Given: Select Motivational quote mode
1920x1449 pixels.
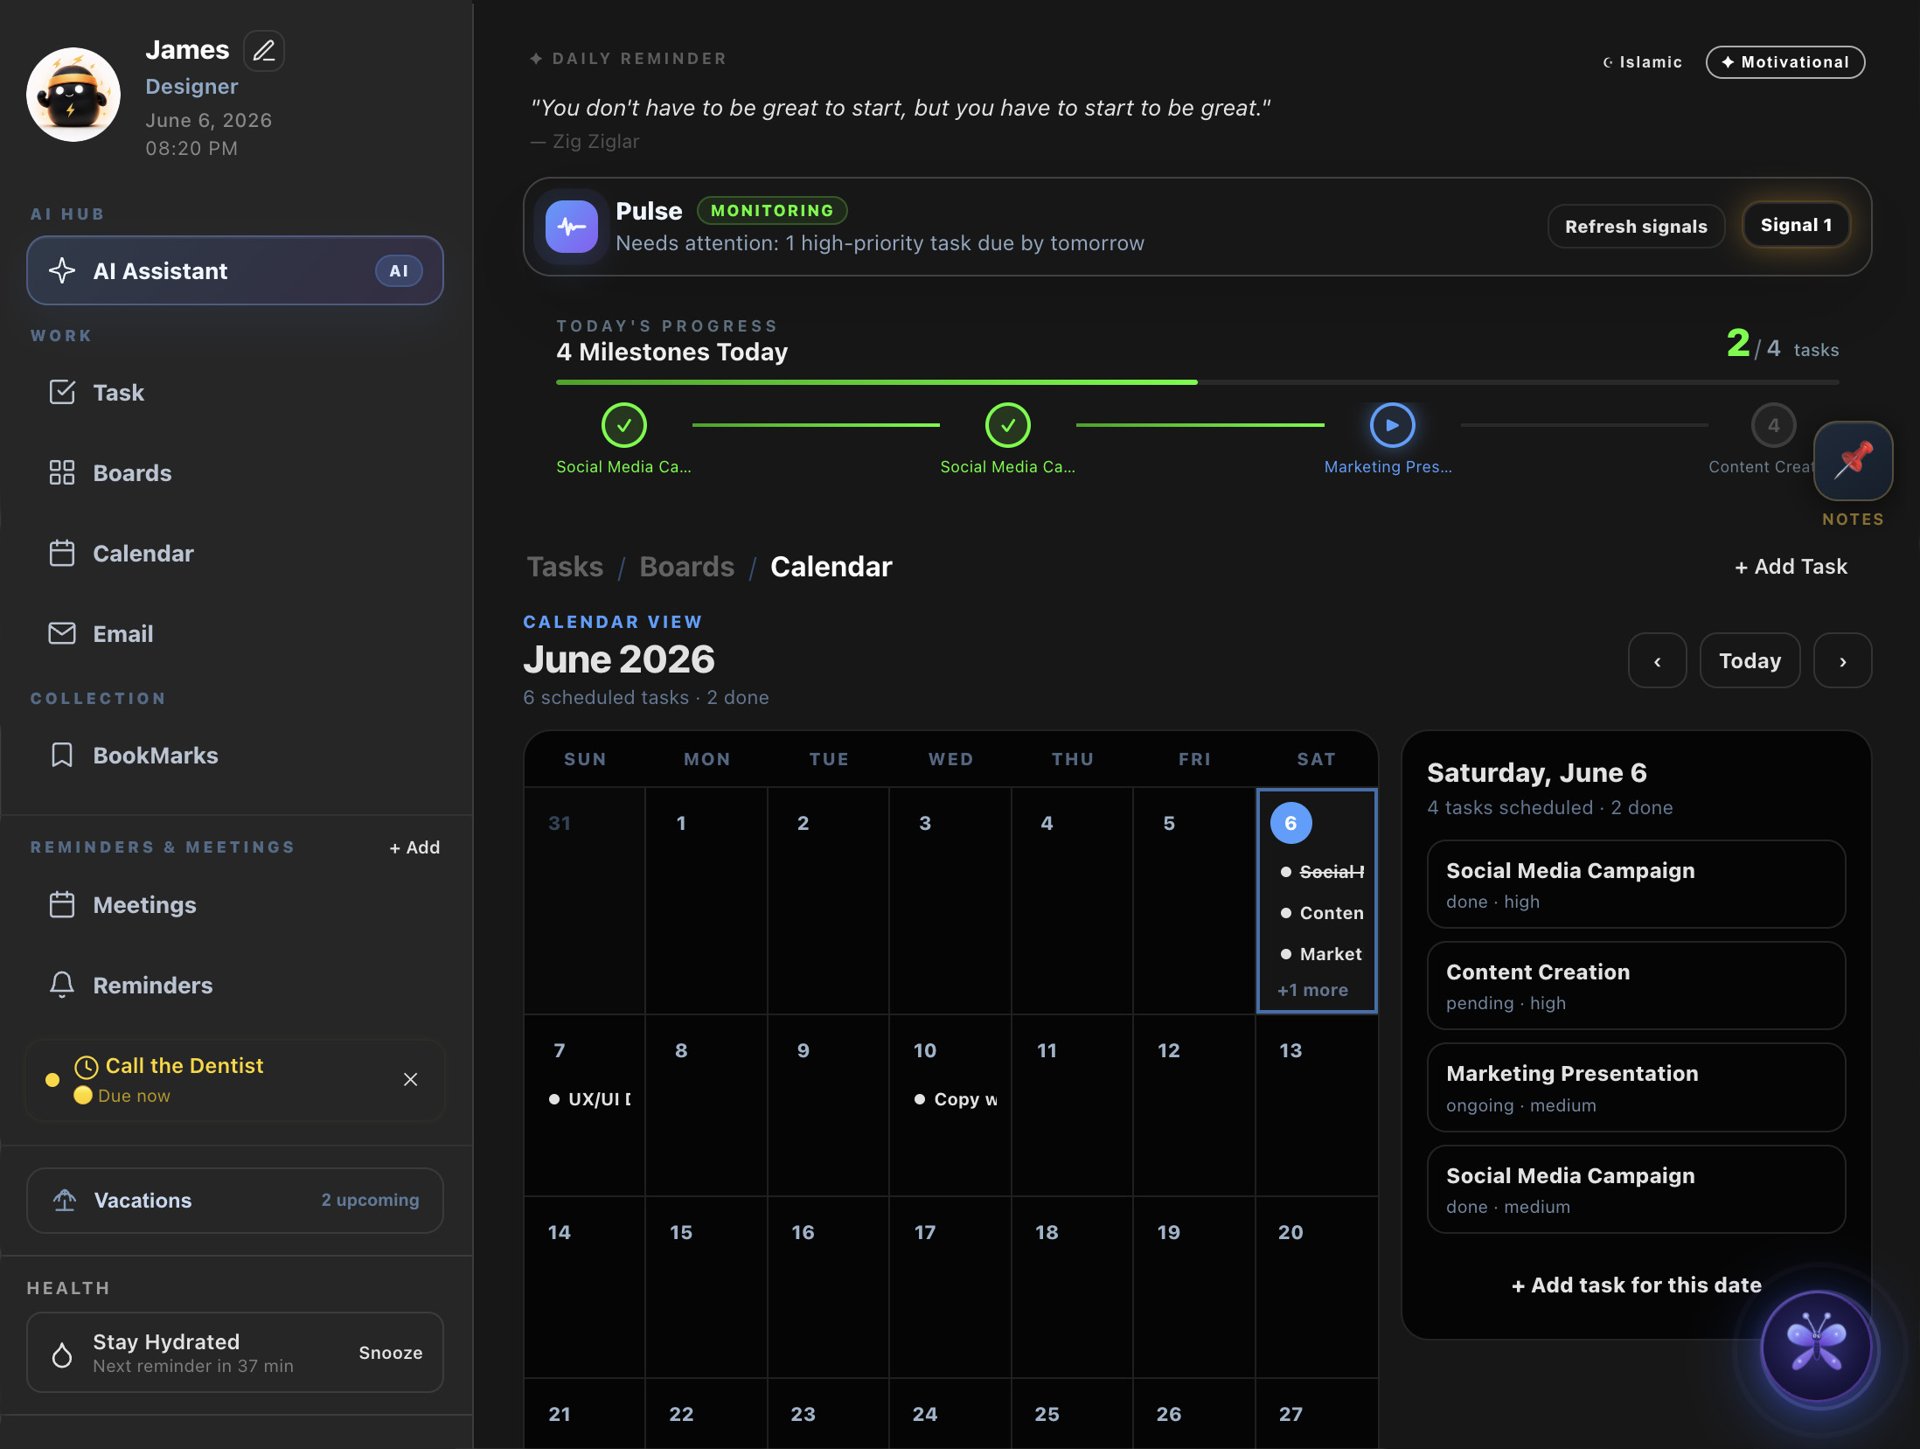Looking at the screenshot, I should [1785, 62].
